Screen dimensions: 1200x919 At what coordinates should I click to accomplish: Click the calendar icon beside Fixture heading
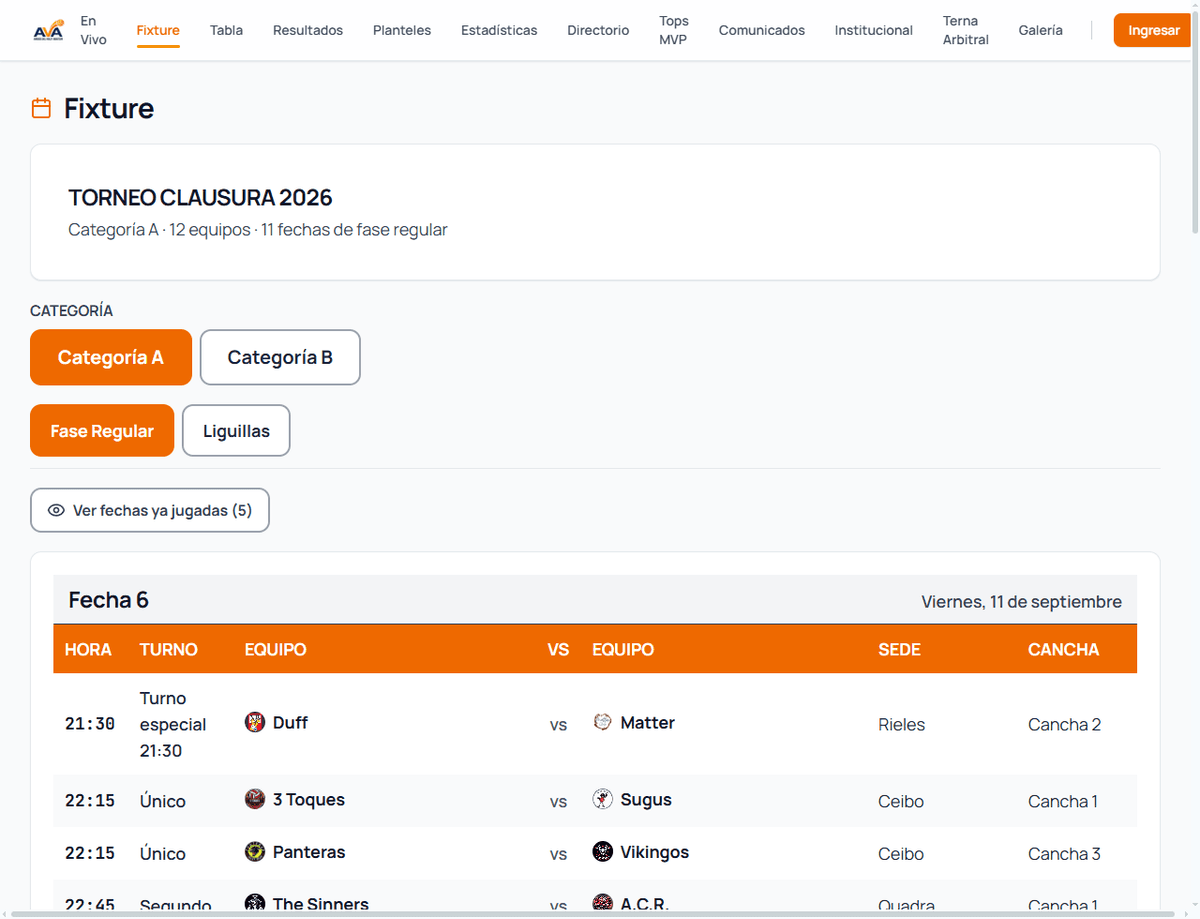tap(41, 108)
